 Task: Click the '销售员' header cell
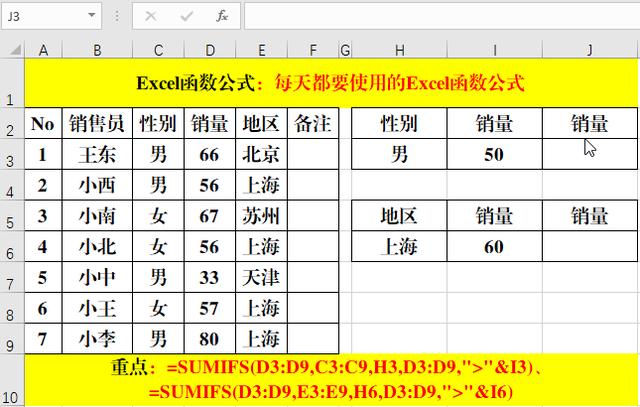tap(97, 123)
